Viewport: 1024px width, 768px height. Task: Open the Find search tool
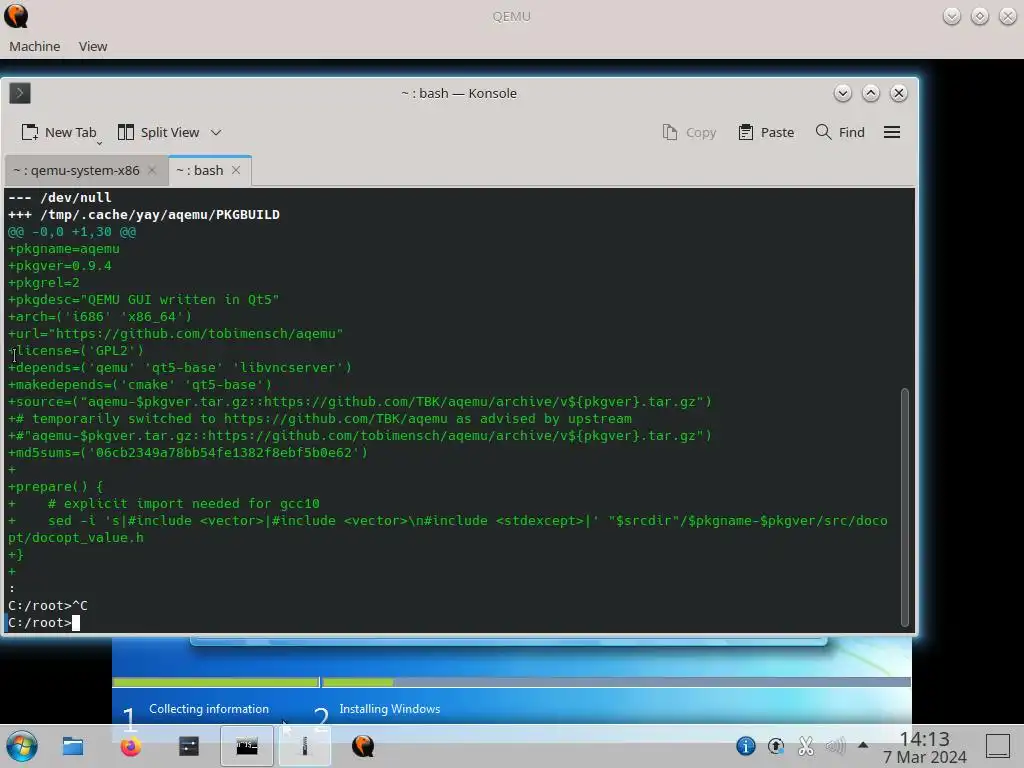pos(840,133)
